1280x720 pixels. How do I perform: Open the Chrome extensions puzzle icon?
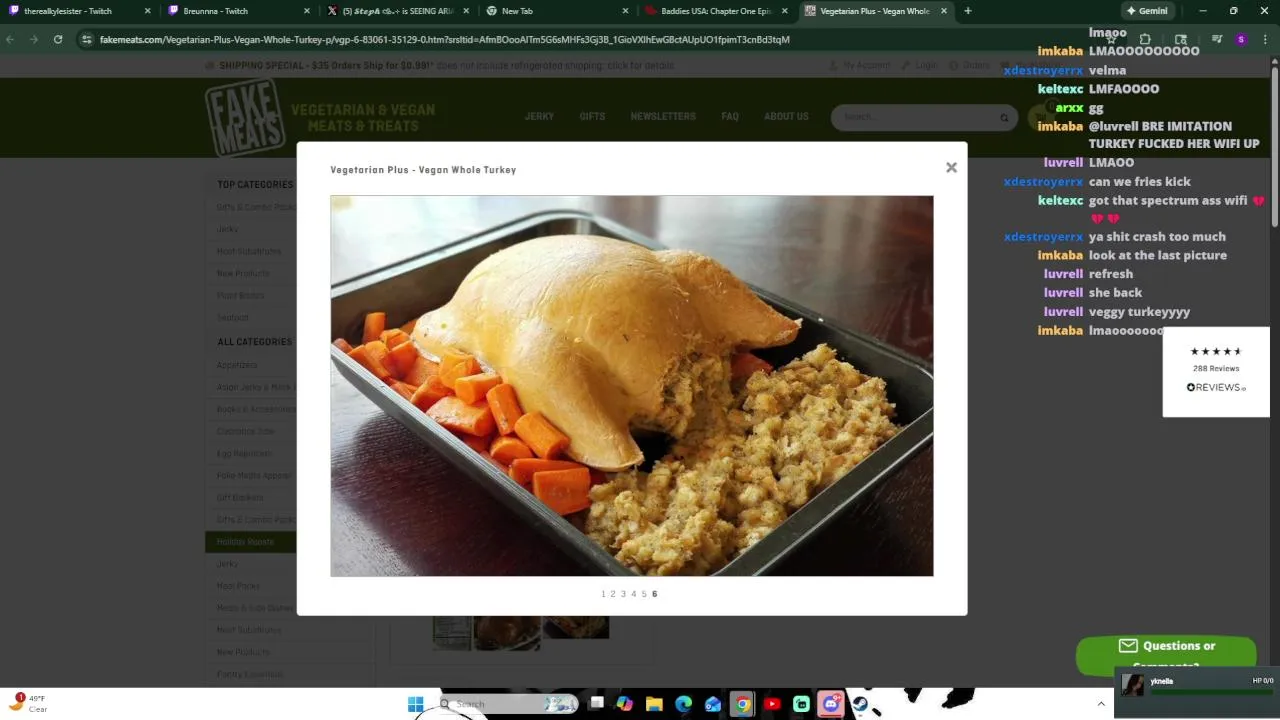click(1145, 39)
